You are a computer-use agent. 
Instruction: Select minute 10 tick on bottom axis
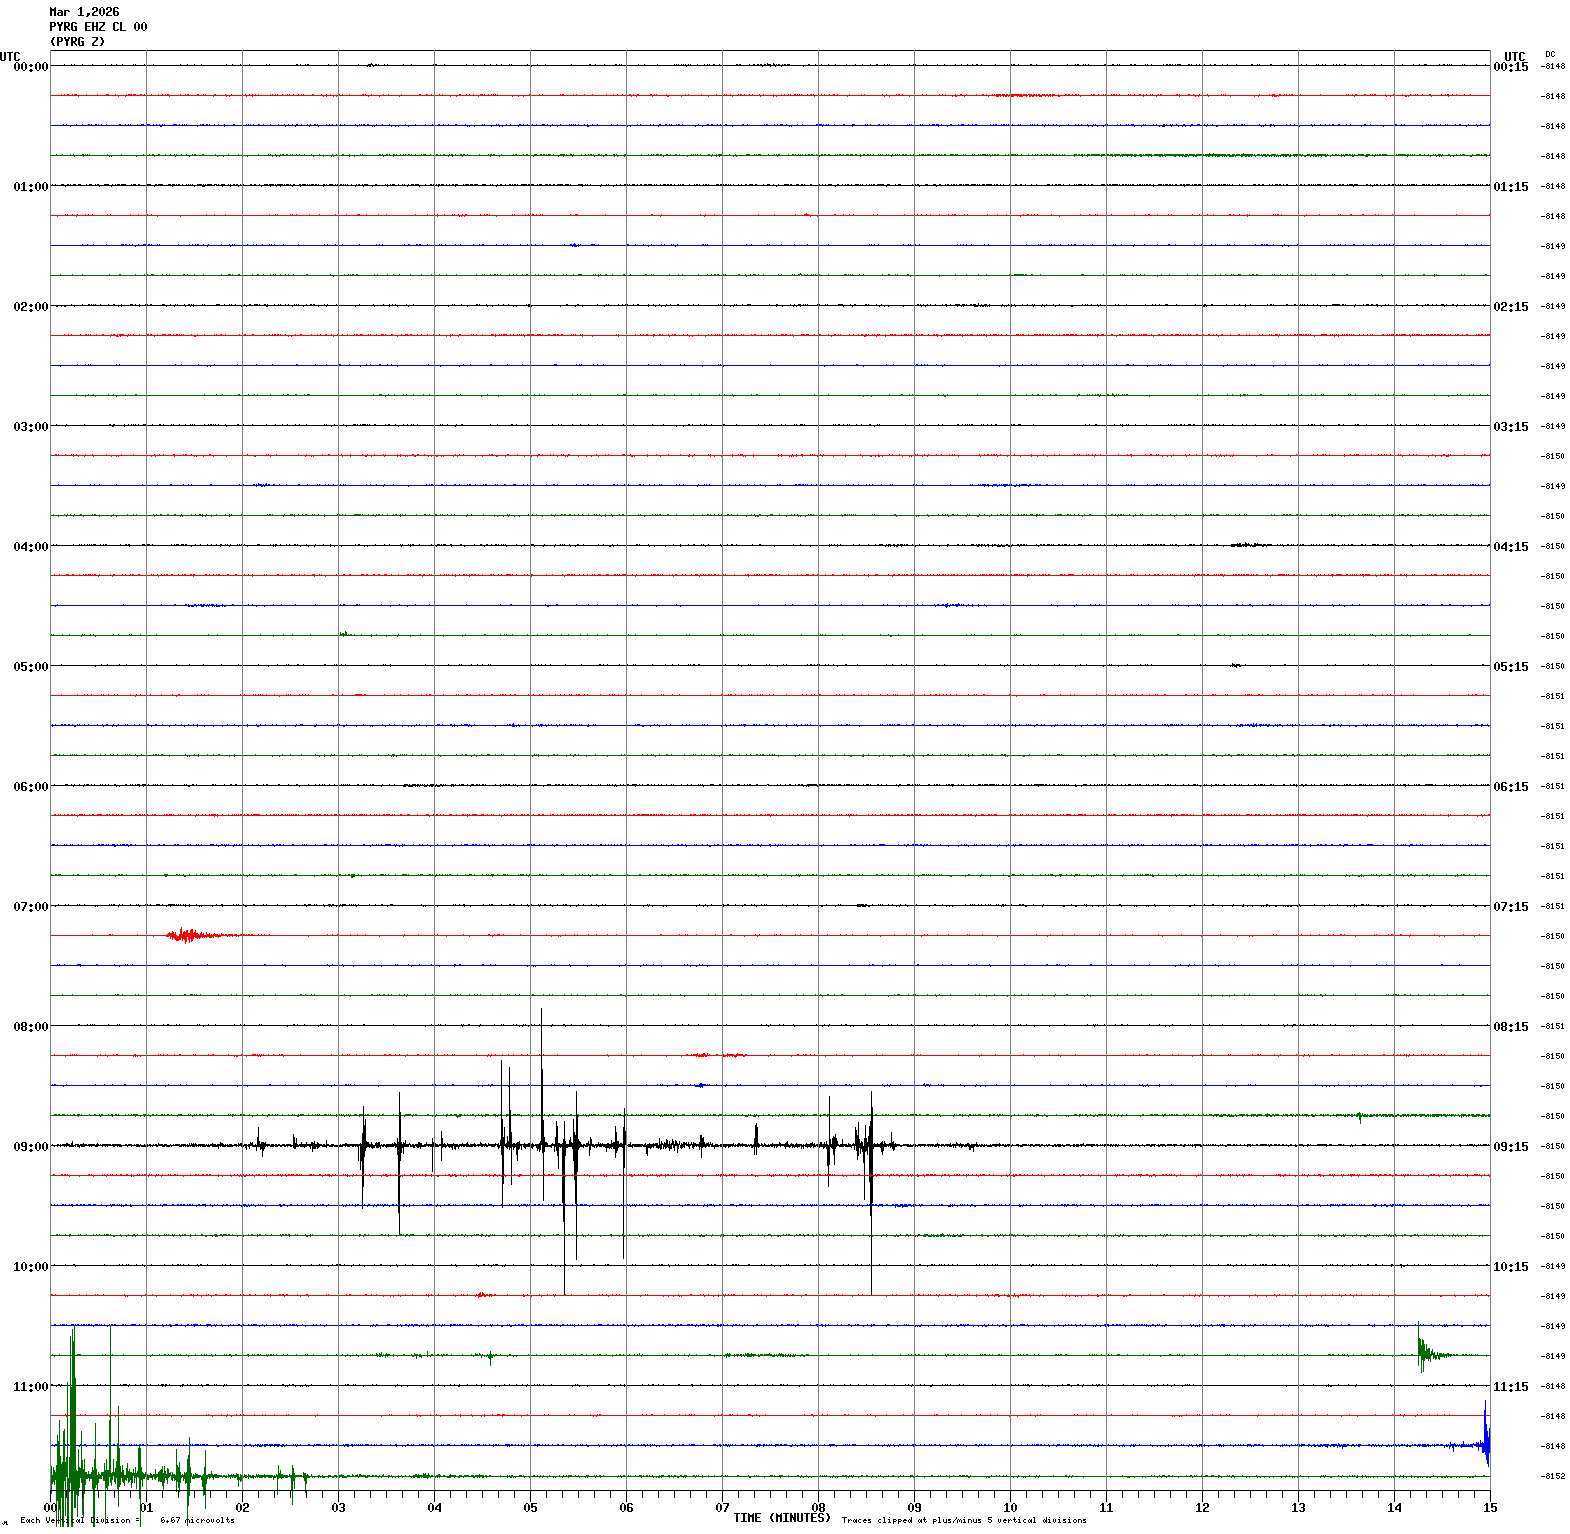coord(1010,1508)
